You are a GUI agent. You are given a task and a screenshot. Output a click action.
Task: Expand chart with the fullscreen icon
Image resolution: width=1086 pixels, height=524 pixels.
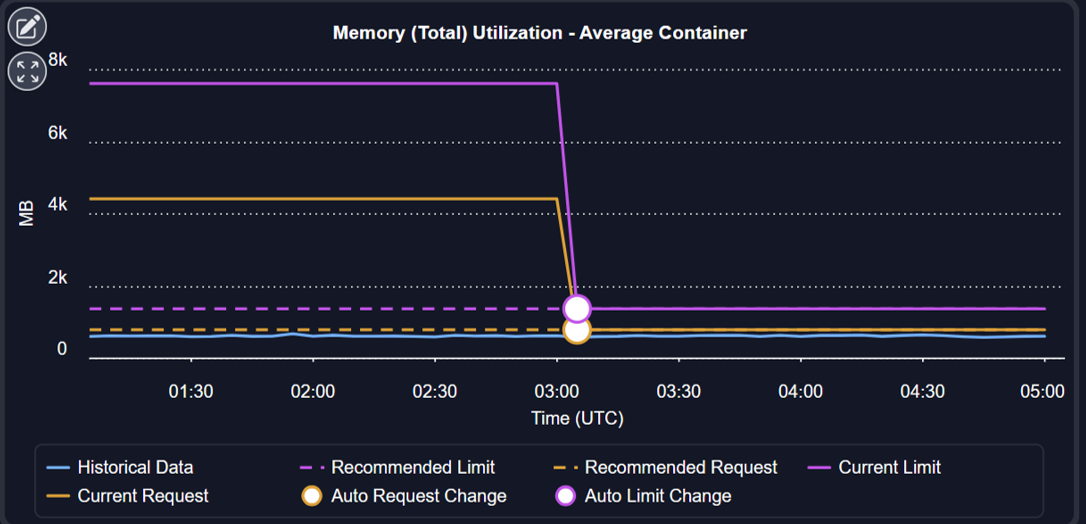pyautogui.click(x=27, y=71)
